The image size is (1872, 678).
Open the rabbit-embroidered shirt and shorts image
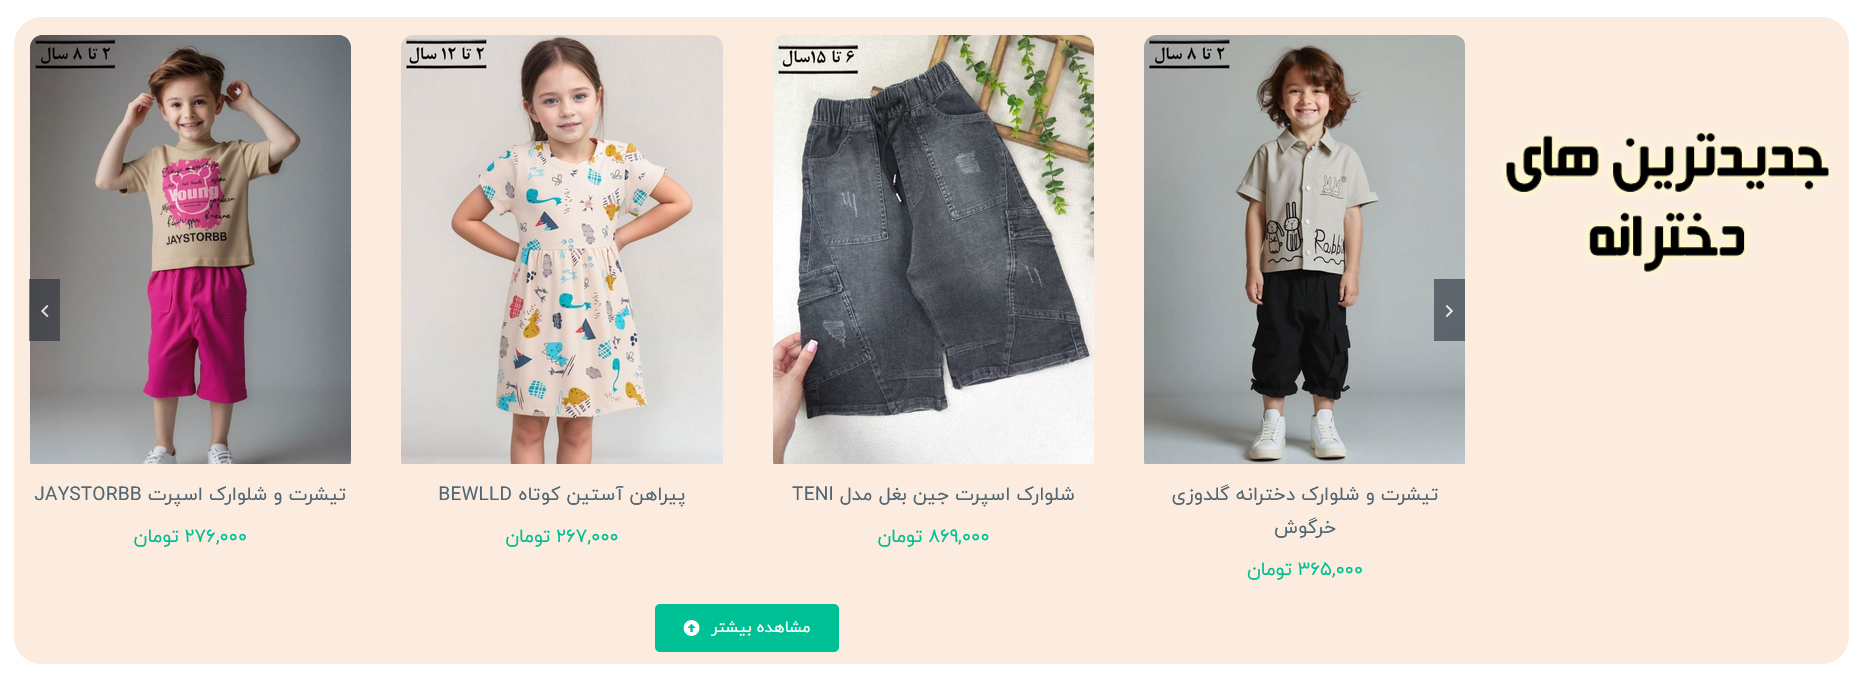[1304, 249]
